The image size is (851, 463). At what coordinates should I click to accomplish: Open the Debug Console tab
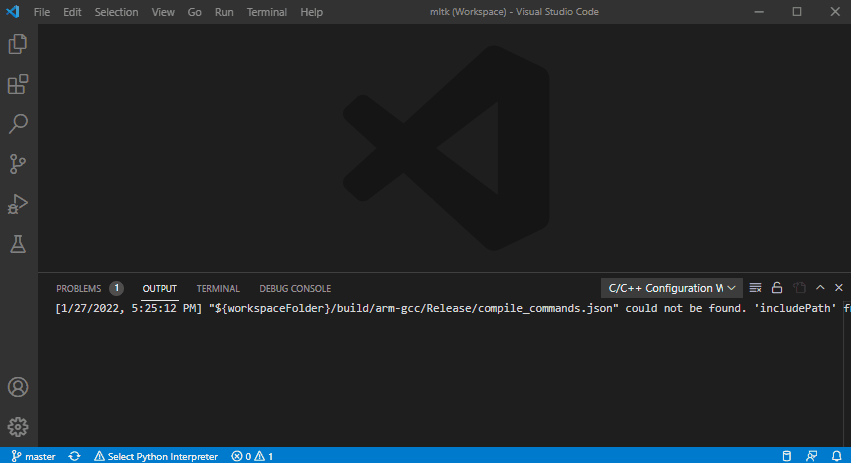(x=295, y=289)
